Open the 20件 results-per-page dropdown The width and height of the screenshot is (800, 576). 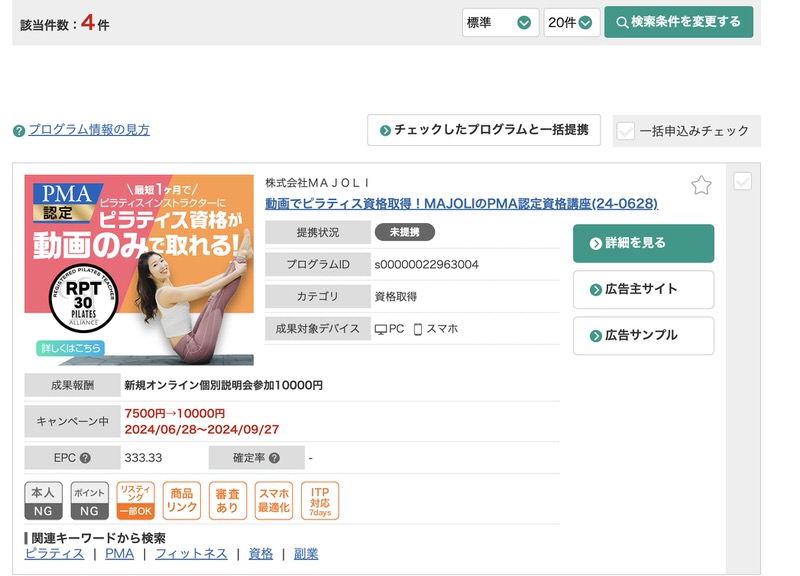[571, 22]
